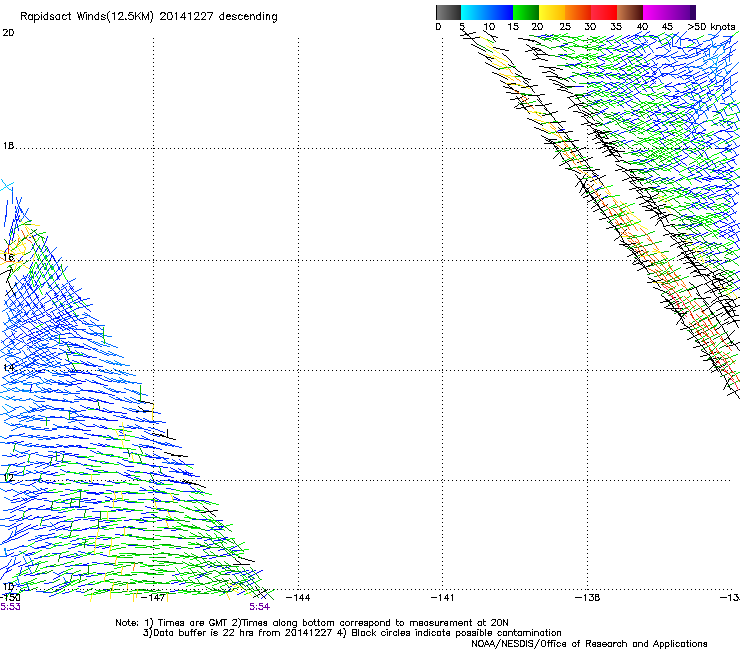
Task: Click the dark purple >50 knots swatch
Action: (693, 12)
